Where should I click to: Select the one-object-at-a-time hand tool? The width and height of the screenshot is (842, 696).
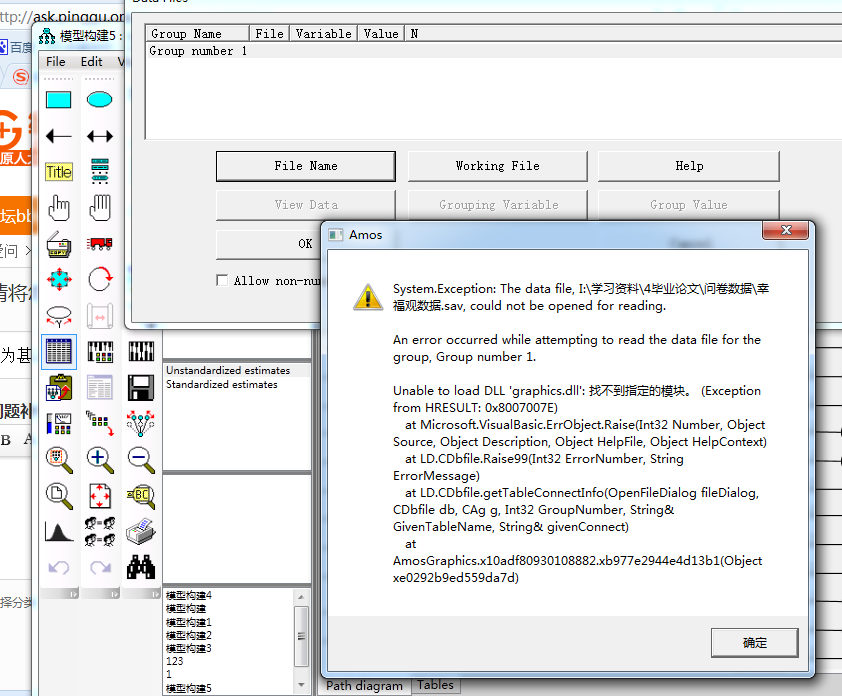point(59,208)
